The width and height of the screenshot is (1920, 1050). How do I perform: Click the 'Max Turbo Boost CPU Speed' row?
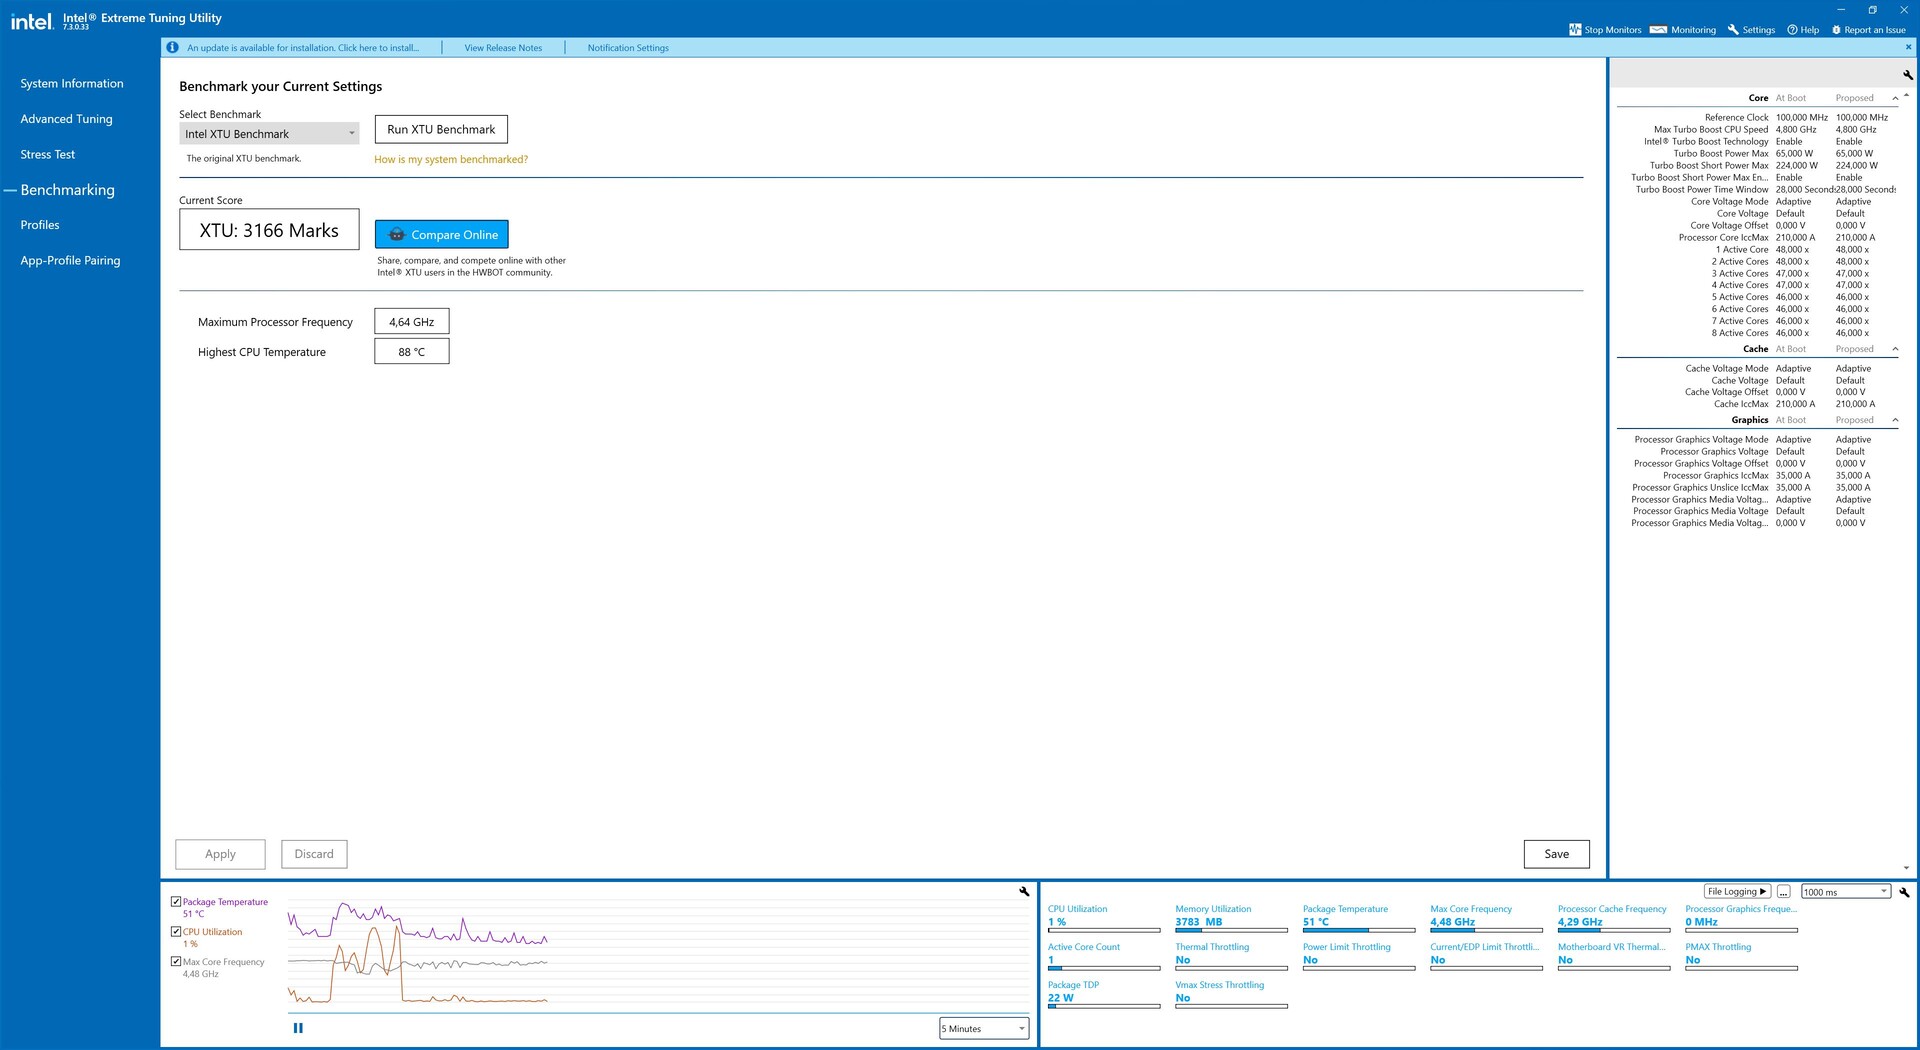pyautogui.click(x=1757, y=130)
